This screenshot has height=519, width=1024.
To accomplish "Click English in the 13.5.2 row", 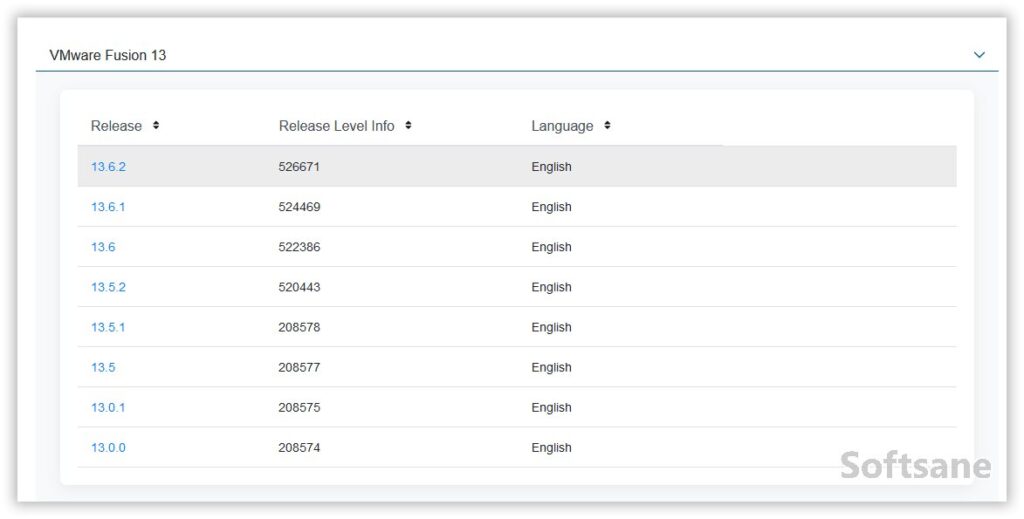I will [551, 288].
